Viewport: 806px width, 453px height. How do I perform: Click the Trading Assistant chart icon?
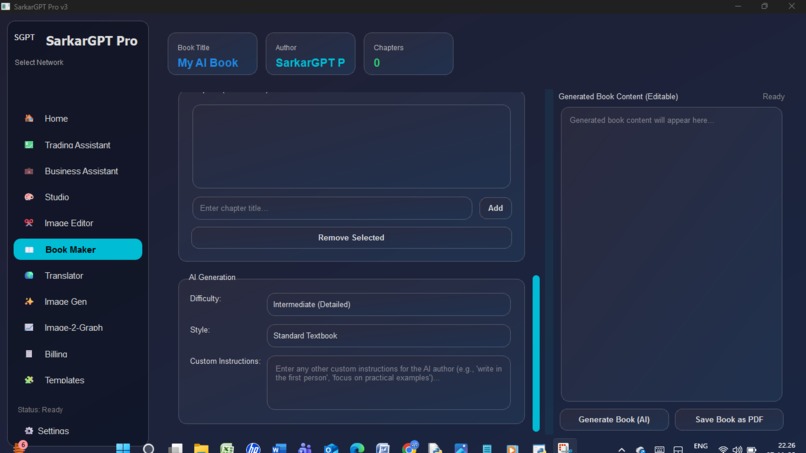pos(29,145)
